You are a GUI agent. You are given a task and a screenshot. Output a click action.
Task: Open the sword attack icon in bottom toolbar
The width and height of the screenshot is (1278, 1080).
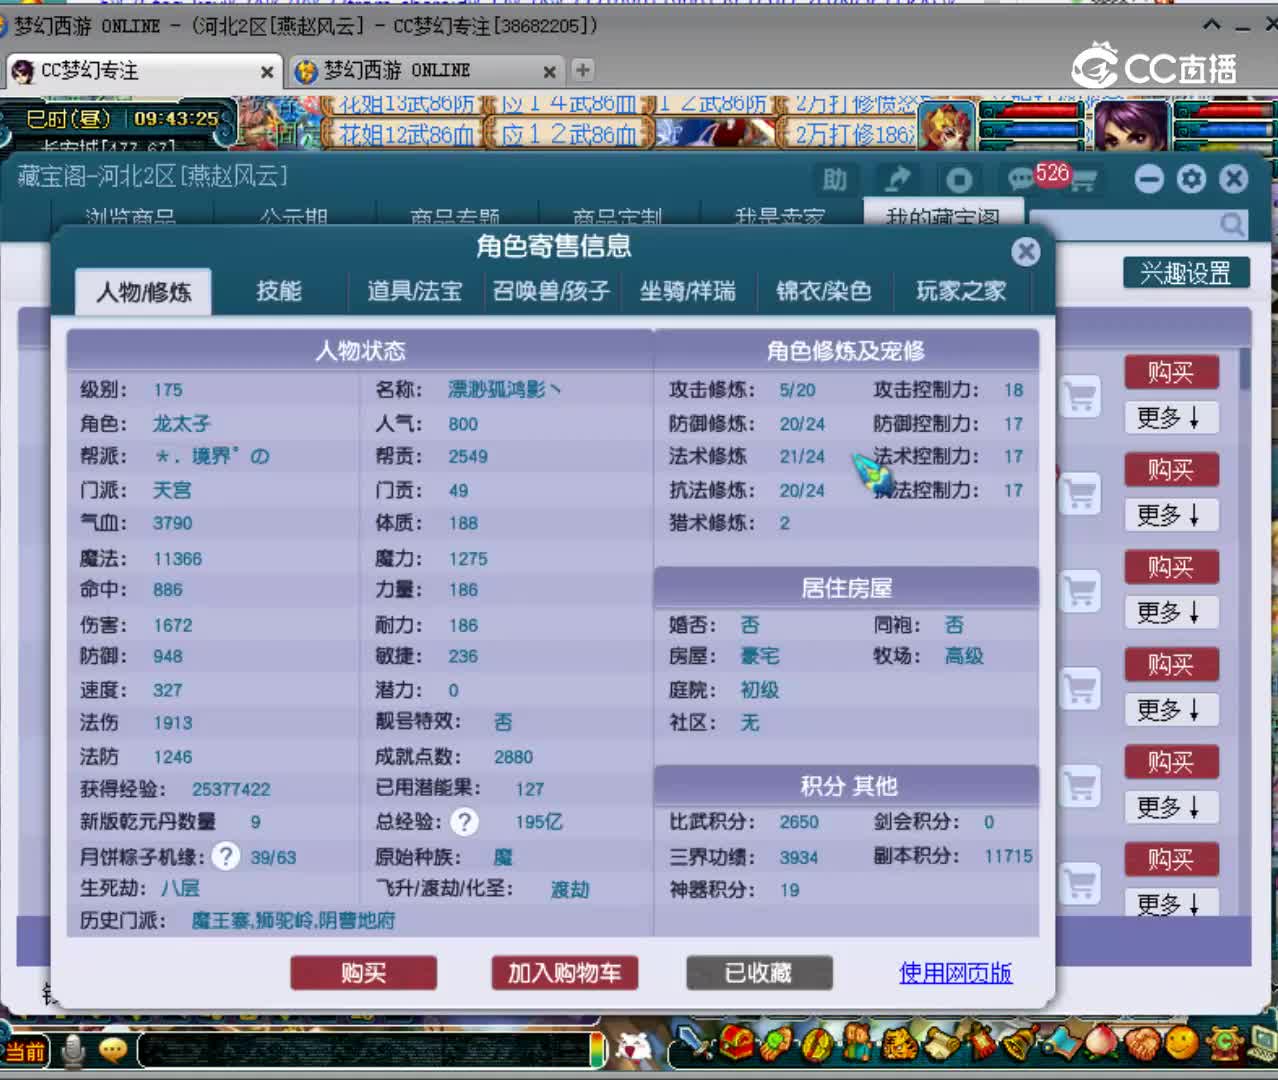[x=694, y=1043]
